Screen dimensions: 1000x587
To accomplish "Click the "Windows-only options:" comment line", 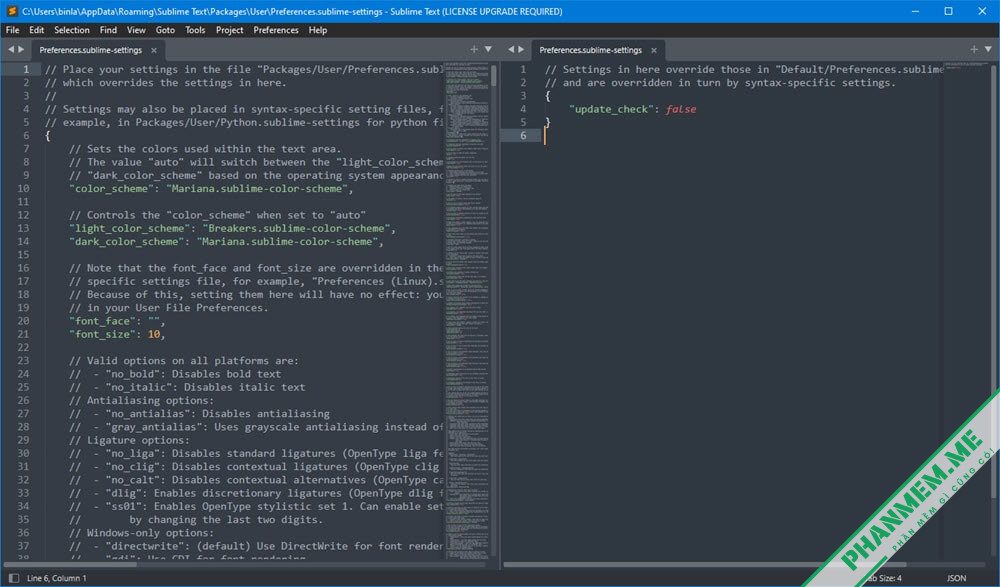I will pos(142,533).
